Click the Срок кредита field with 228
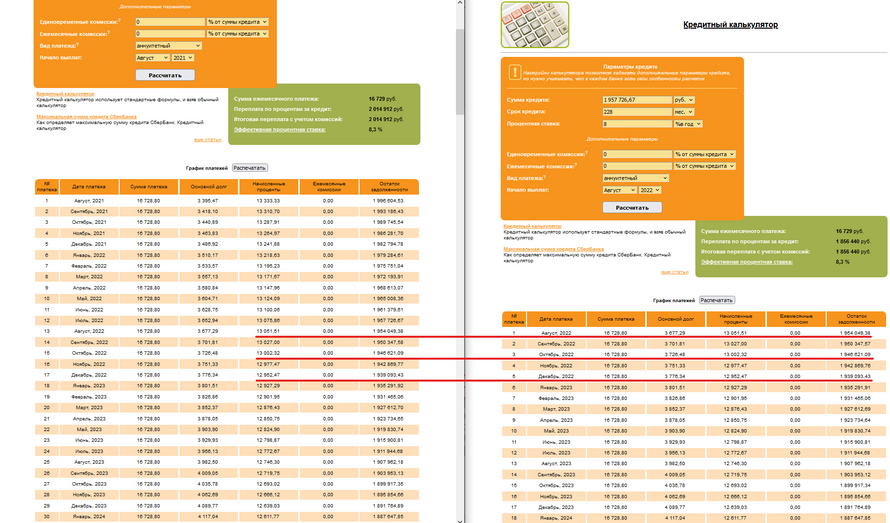 click(x=637, y=112)
